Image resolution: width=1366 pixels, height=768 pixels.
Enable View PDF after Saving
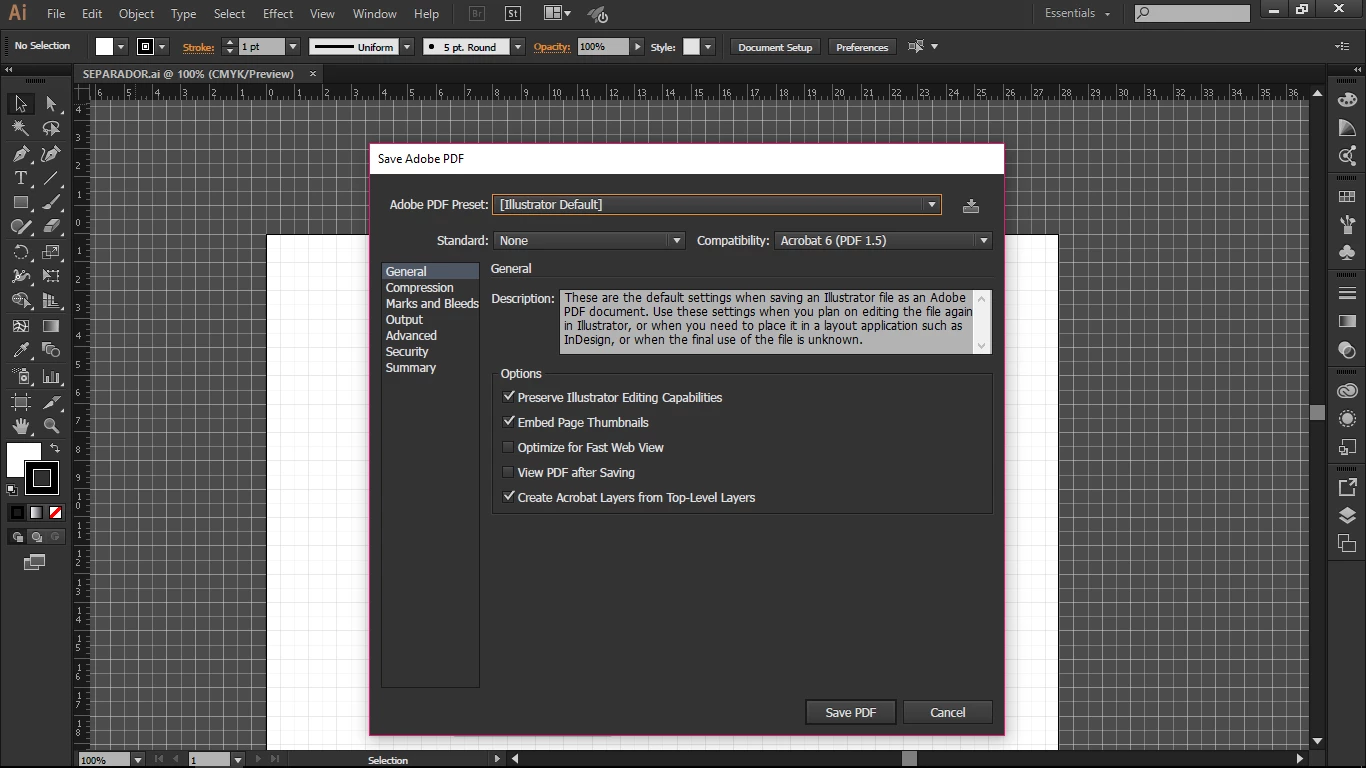click(x=509, y=472)
